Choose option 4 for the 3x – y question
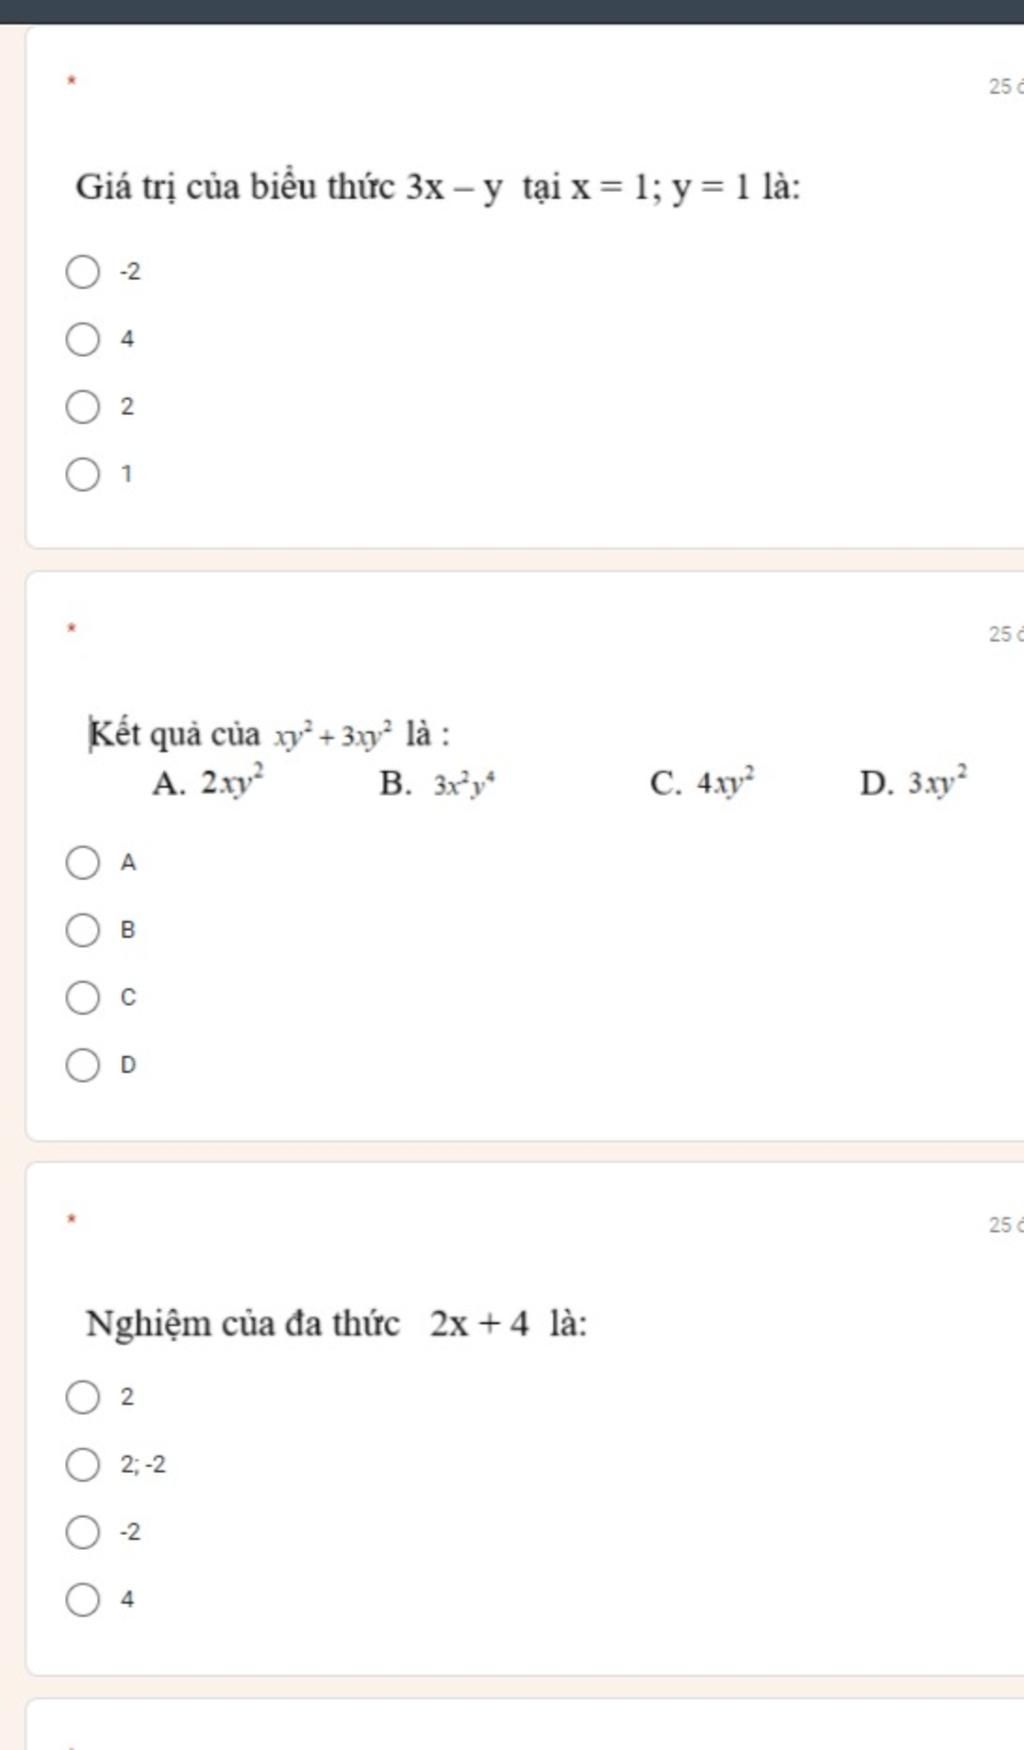 83,340
